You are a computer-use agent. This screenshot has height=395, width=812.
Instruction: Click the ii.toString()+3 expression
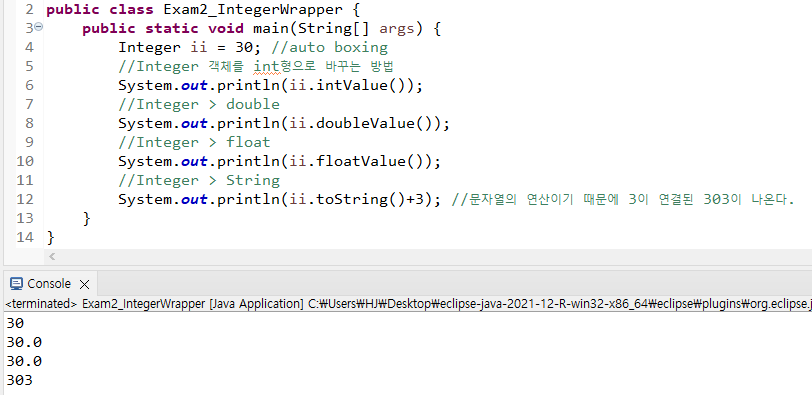[357, 199]
